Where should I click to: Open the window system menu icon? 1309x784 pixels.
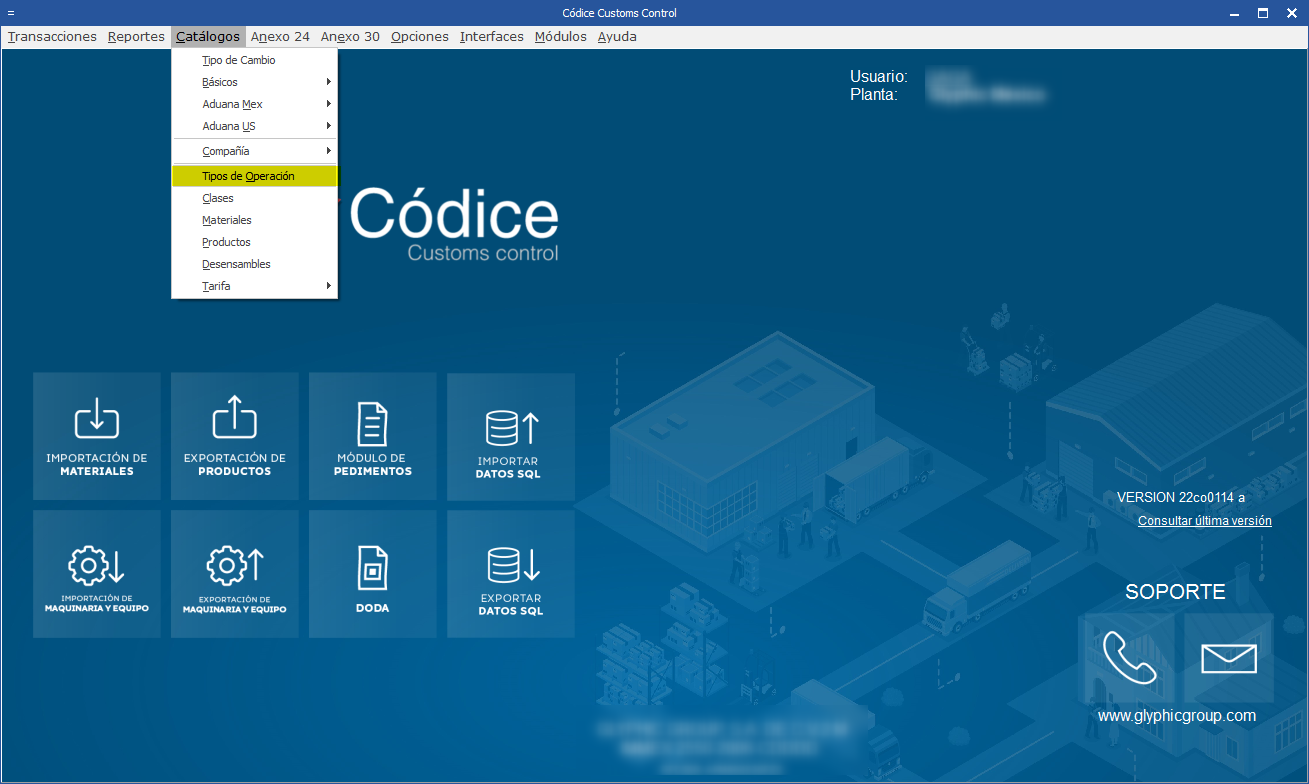(10, 13)
